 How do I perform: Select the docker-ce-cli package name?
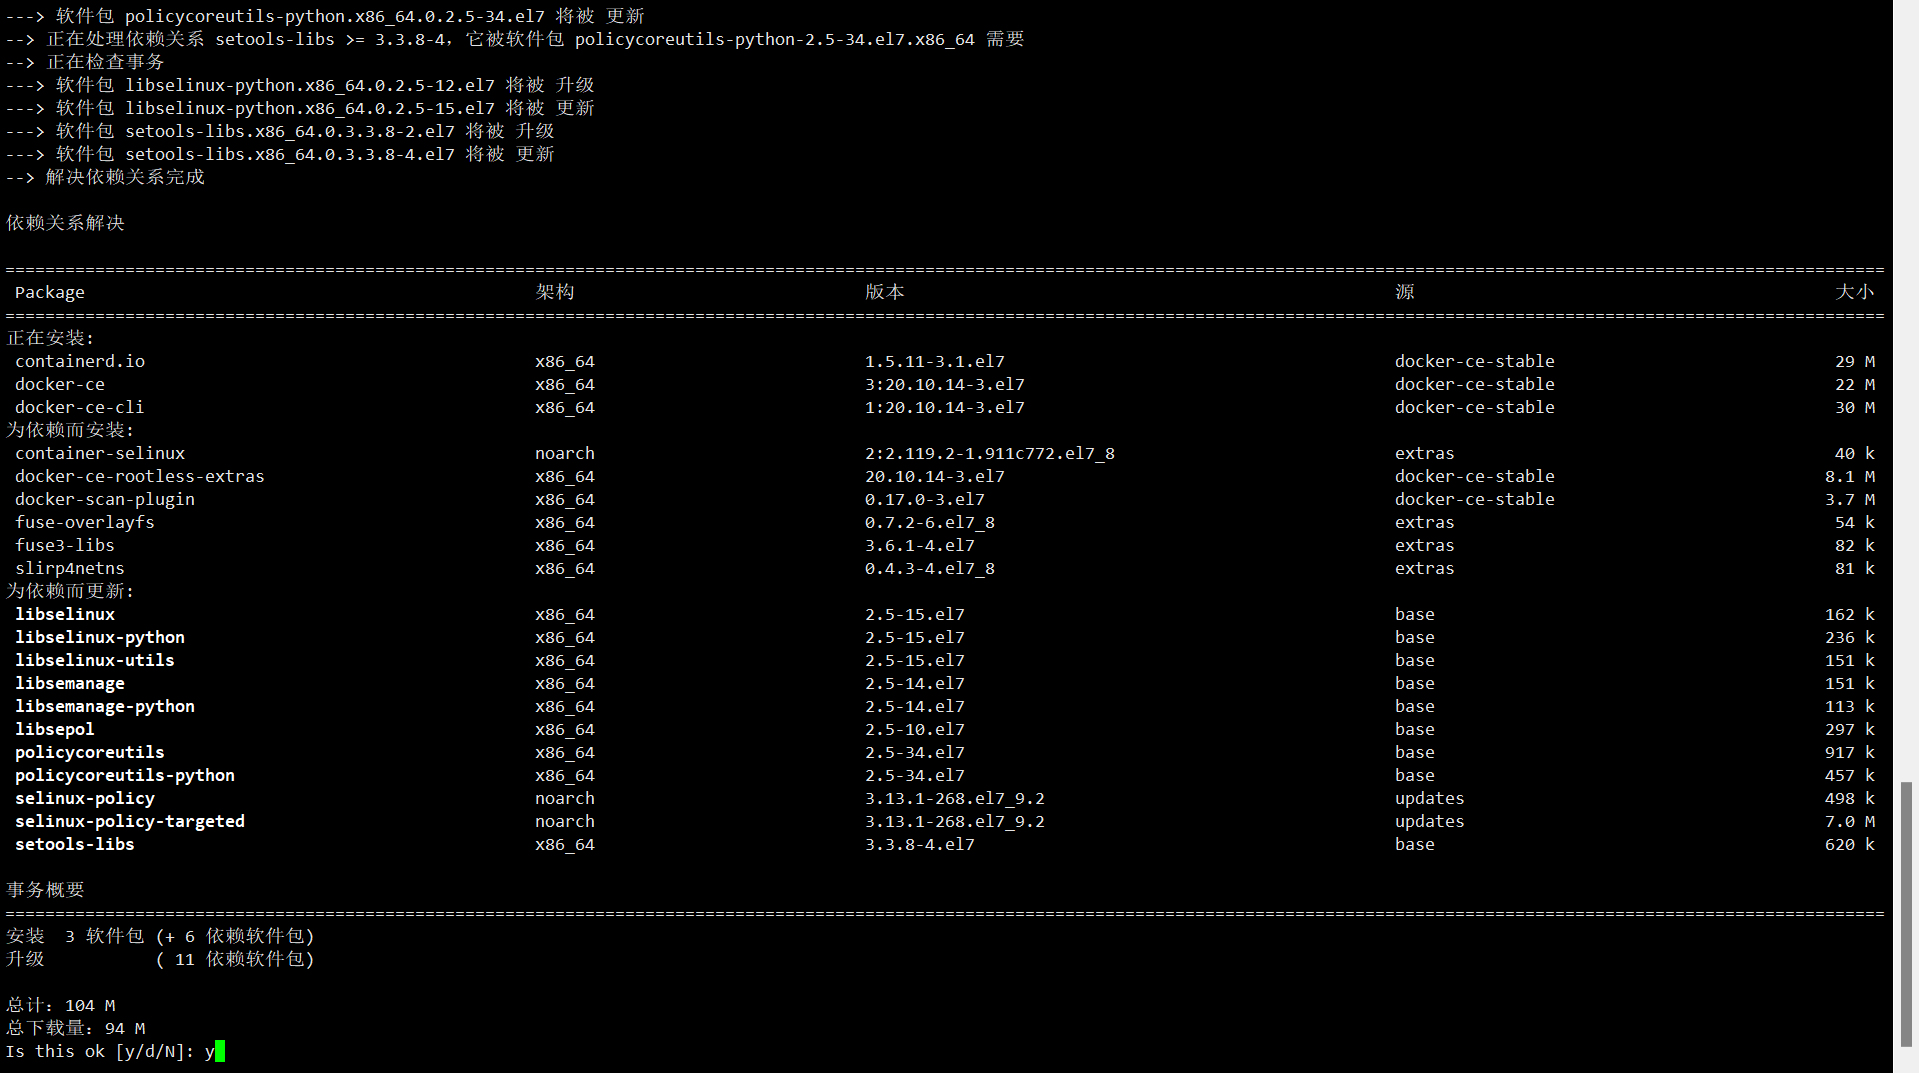[80, 407]
